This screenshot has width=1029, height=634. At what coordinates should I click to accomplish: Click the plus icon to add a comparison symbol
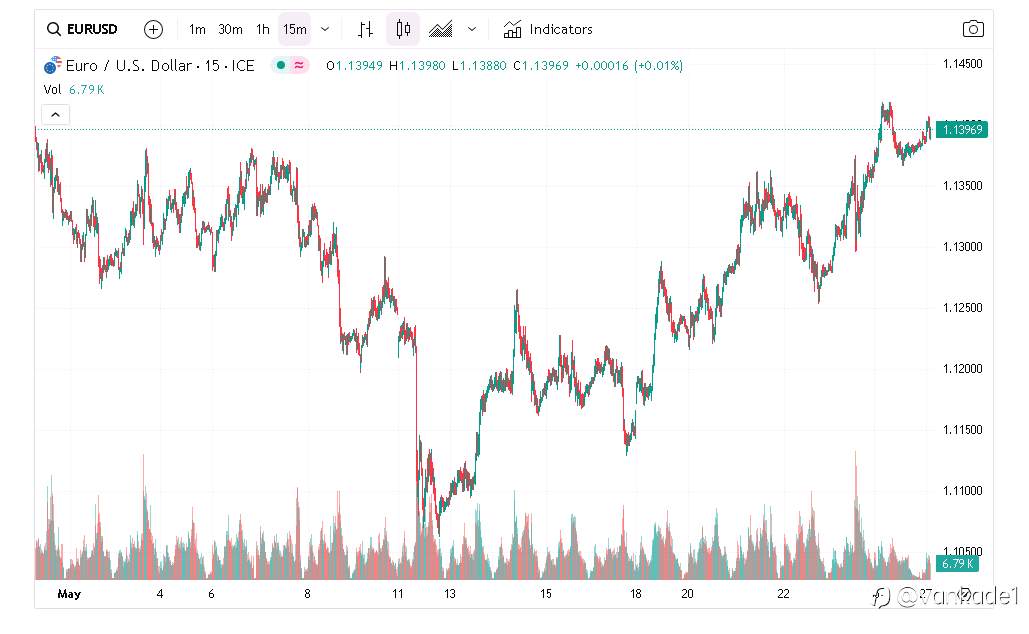[153, 30]
